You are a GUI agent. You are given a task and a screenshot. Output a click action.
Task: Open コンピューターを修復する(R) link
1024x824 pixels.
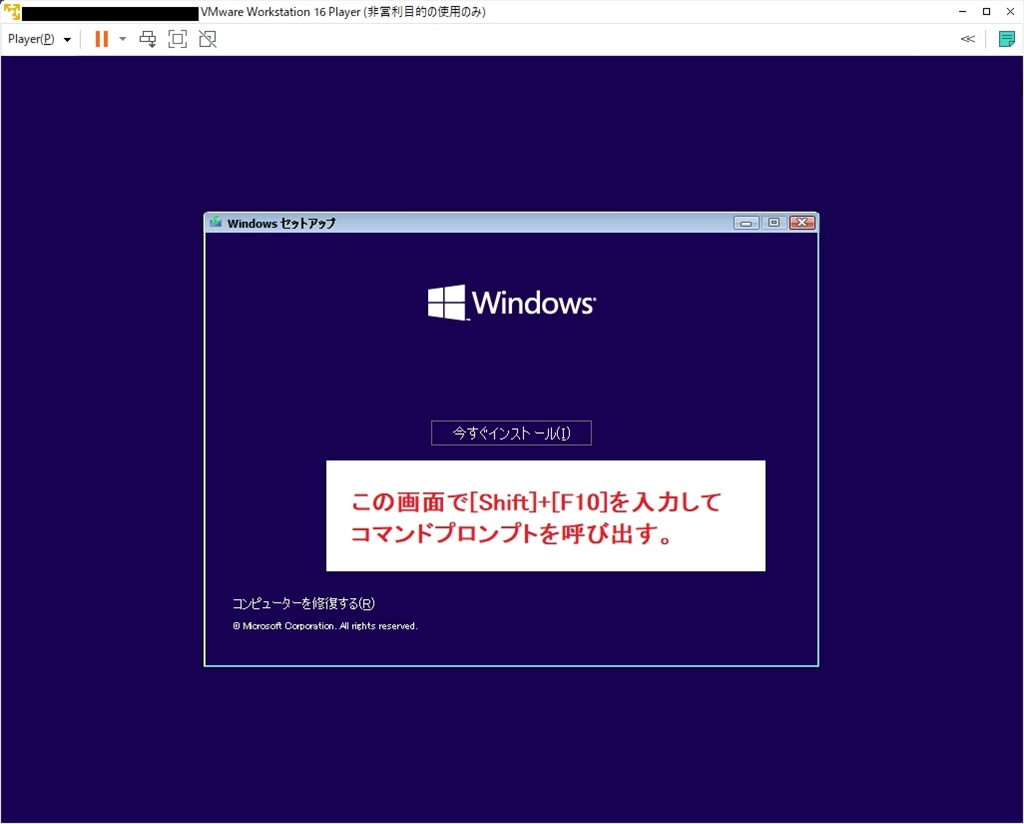[x=304, y=603]
